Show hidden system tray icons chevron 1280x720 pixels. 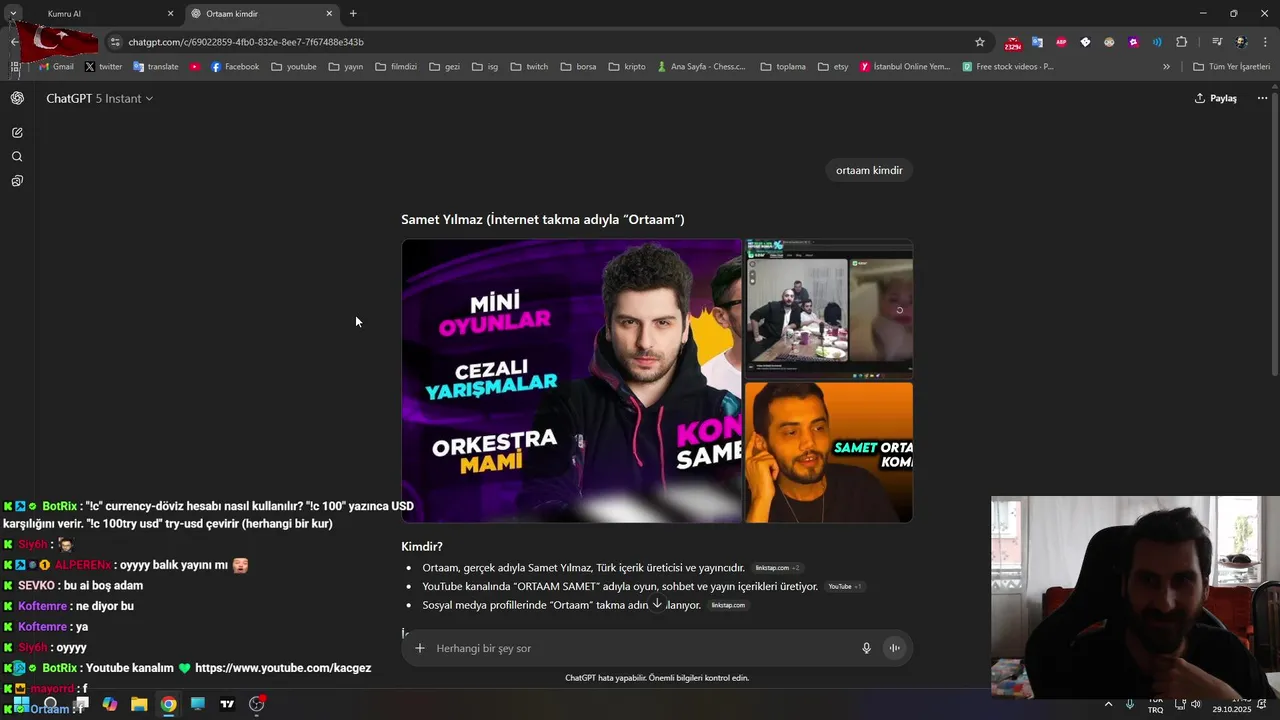pyautogui.click(x=1108, y=705)
